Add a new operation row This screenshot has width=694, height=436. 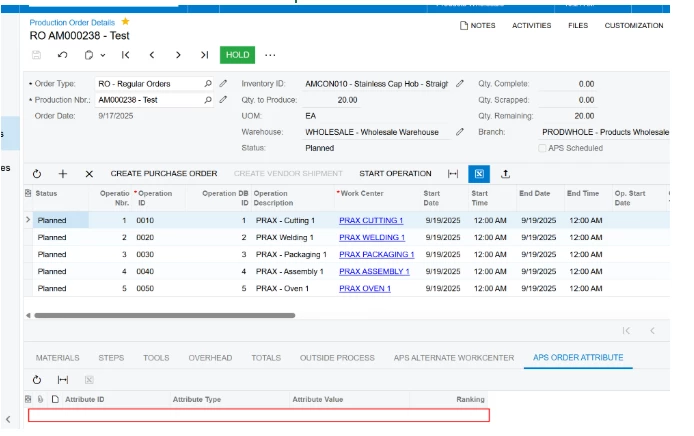[63, 174]
